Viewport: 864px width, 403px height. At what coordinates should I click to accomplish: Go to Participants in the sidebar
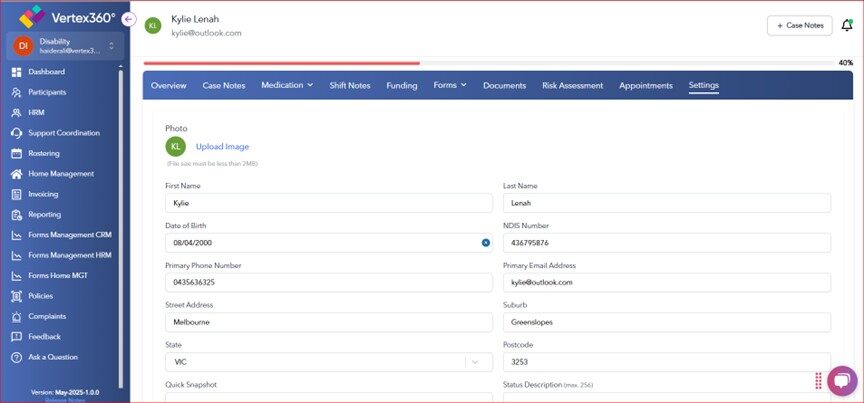(47, 93)
